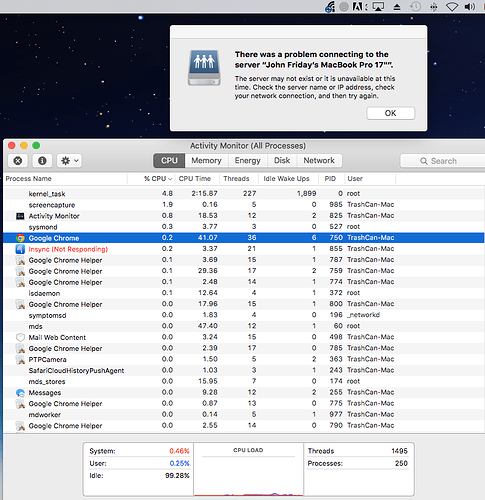Select the Disk tab

(x=282, y=161)
